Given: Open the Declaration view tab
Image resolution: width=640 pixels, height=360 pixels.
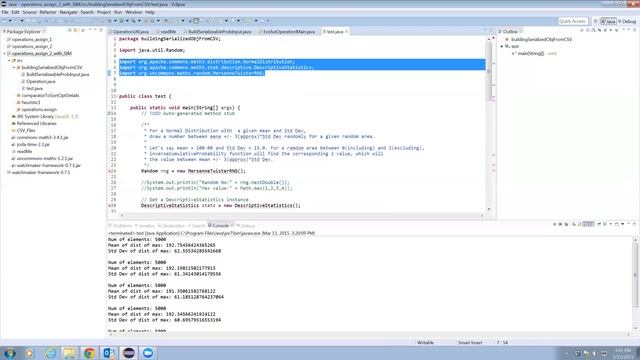Looking at the screenshot, I should point(172,225).
